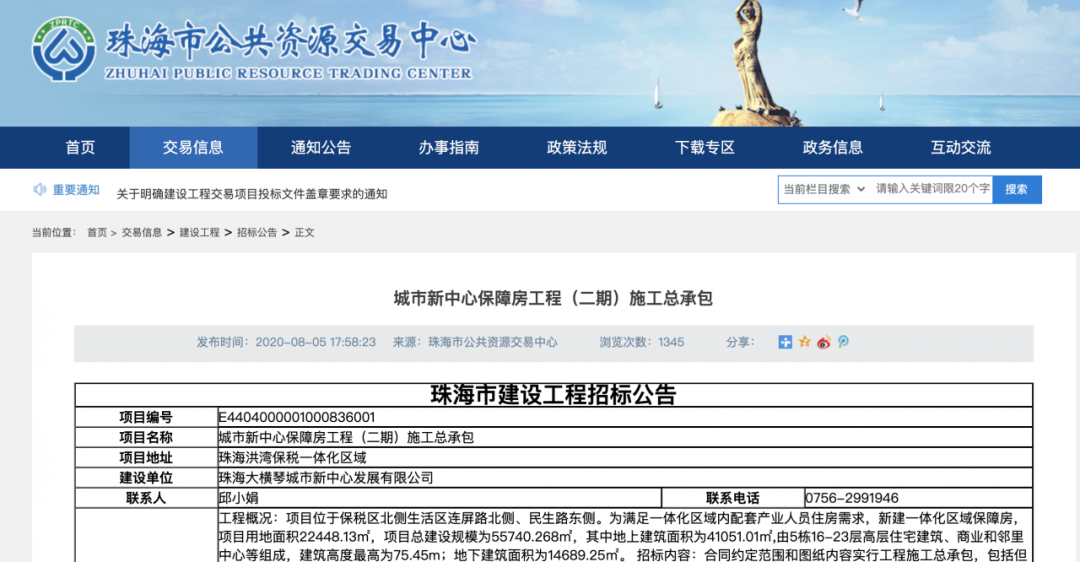
Task: Open the notice about bid document stamping
Action: [252, 194]
